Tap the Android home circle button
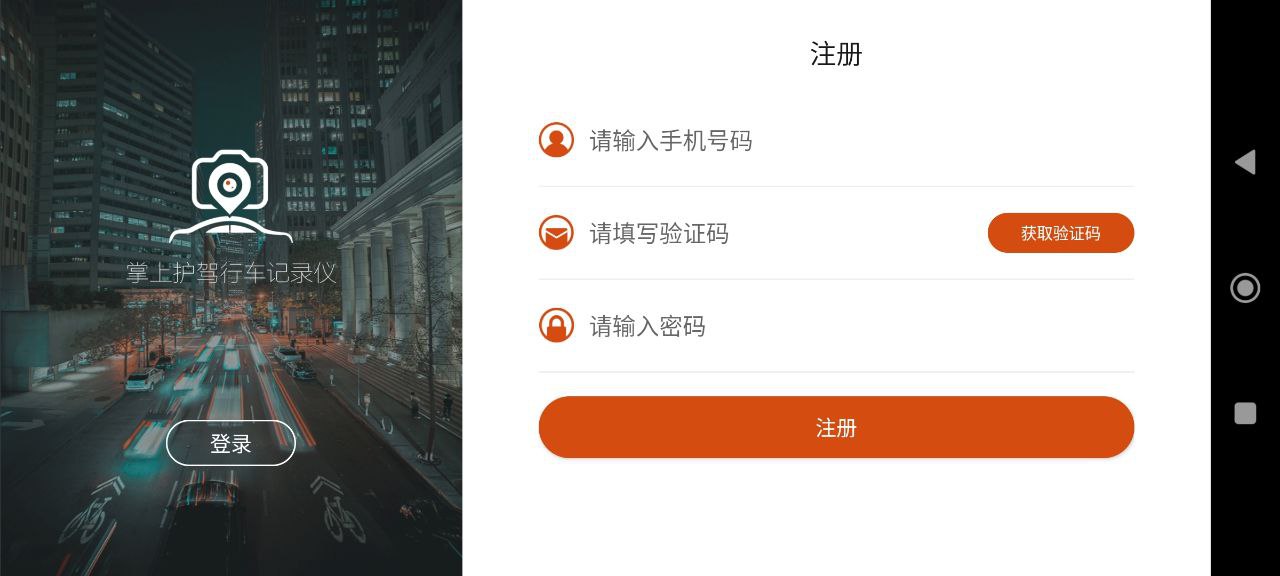The height and width of the screenshot is (576, 1280). point(1245,288)
